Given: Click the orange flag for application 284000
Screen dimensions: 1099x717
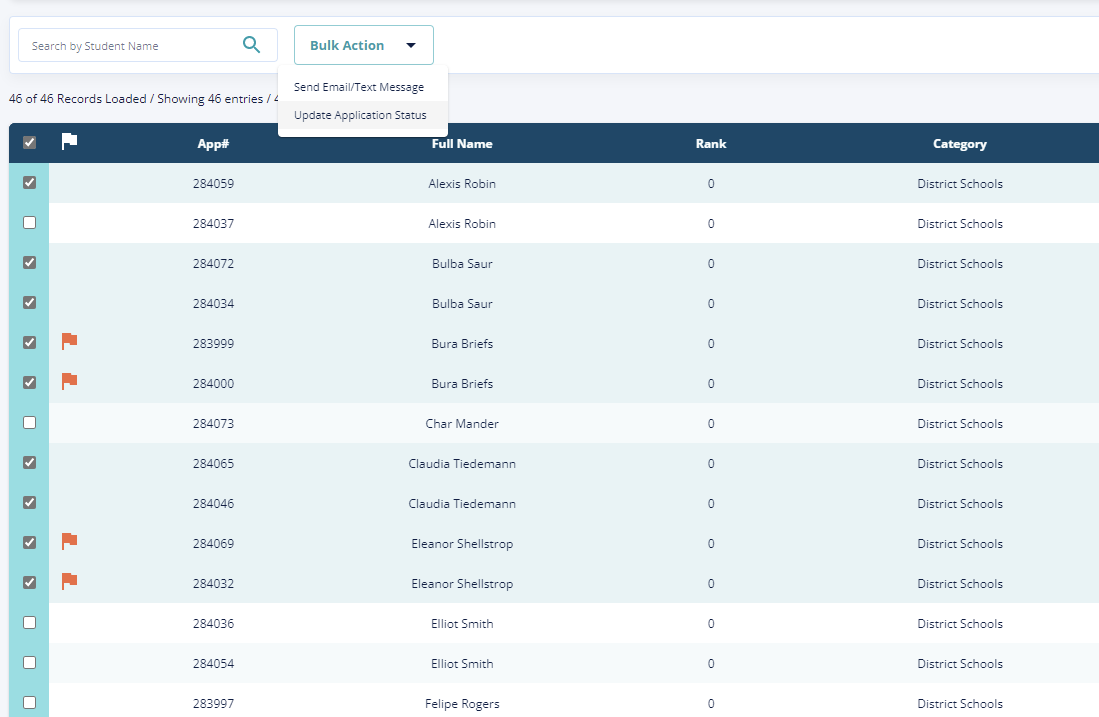Looking at the screenshot, I should click(69, 382).
